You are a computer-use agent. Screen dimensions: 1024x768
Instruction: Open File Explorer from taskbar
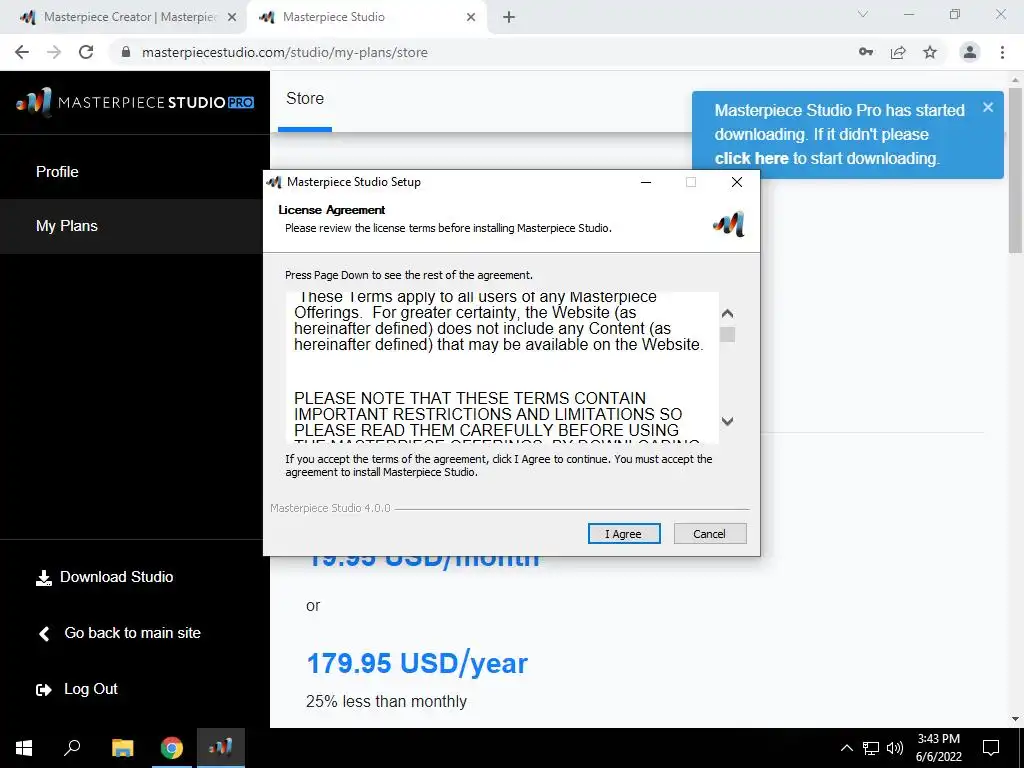click(x=122, y=748)
